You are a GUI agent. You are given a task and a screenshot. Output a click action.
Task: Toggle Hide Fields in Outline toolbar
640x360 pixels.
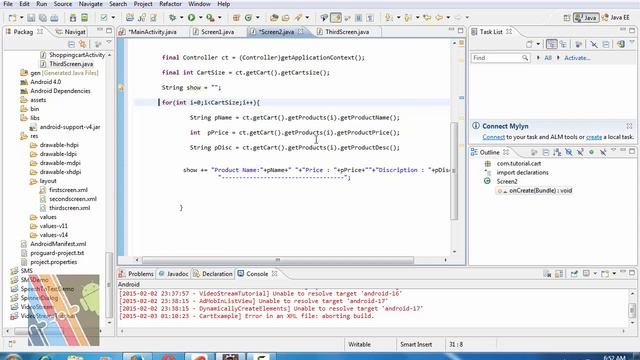[568, 152]
